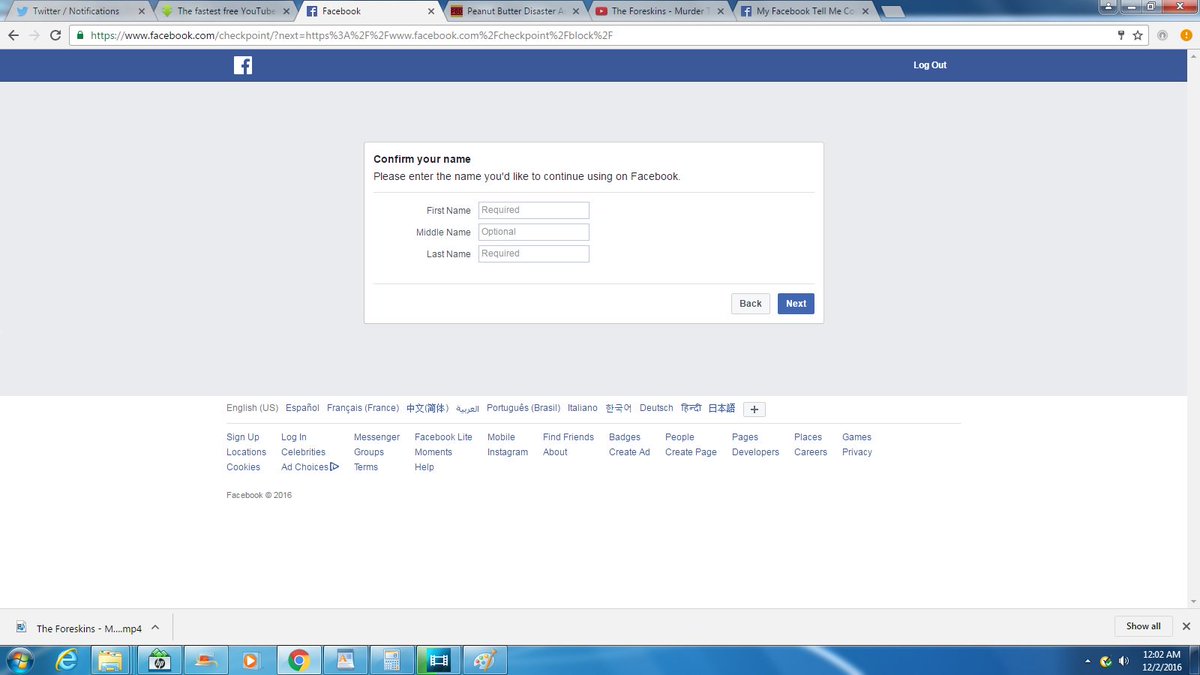Viewport: 1200px width, 675px height.
Task: Focus the First Name field
Action: (x=534, y=210)
